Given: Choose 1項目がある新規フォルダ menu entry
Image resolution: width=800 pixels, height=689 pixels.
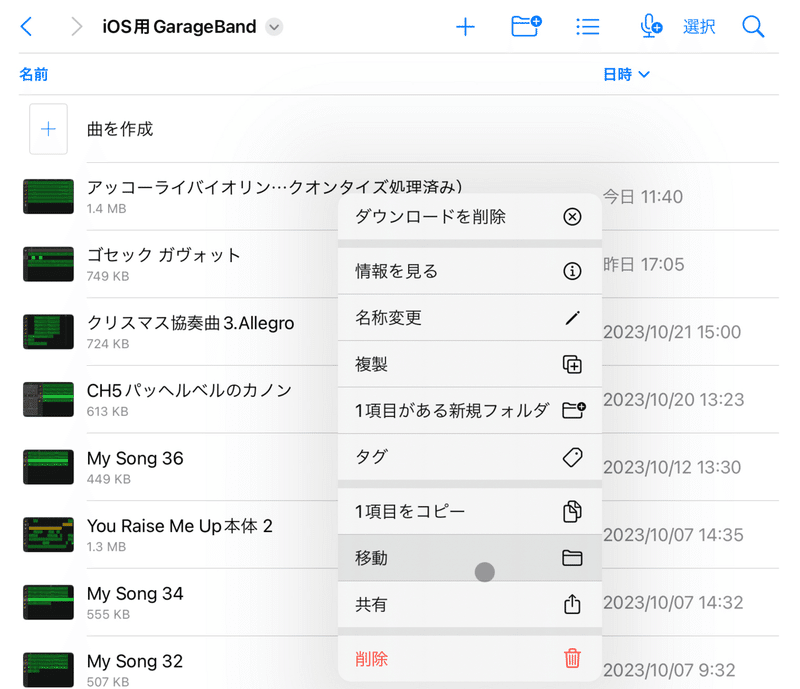Looking at the screenshot, I should (470, 410).
